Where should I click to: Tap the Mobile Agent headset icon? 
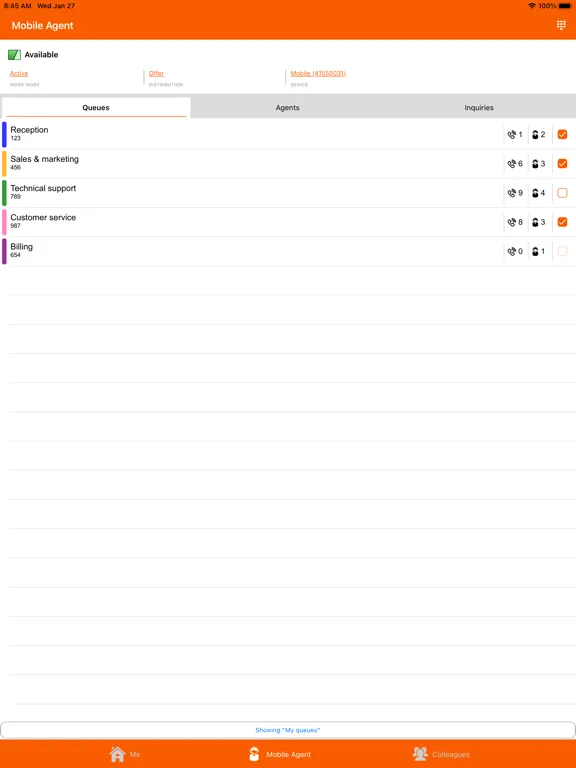click(254, 754)
